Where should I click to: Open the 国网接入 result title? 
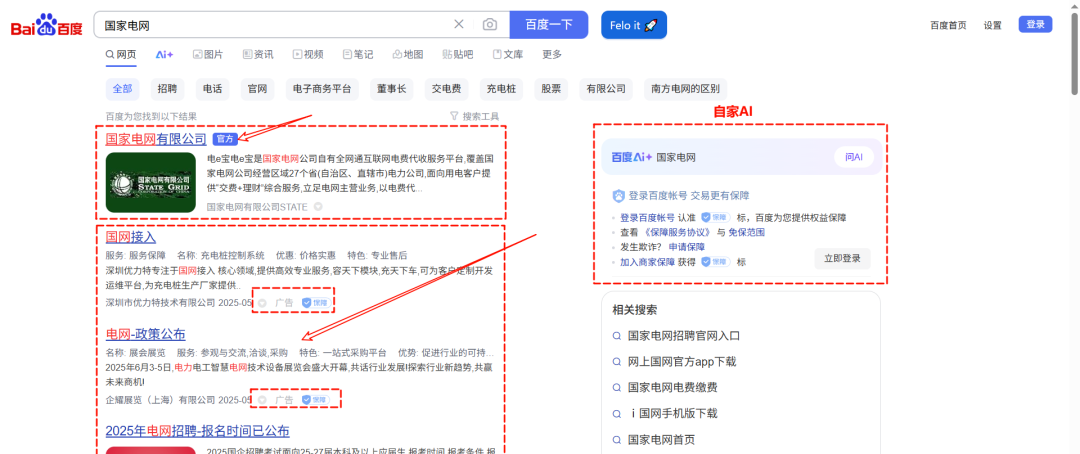coord(131,238)
